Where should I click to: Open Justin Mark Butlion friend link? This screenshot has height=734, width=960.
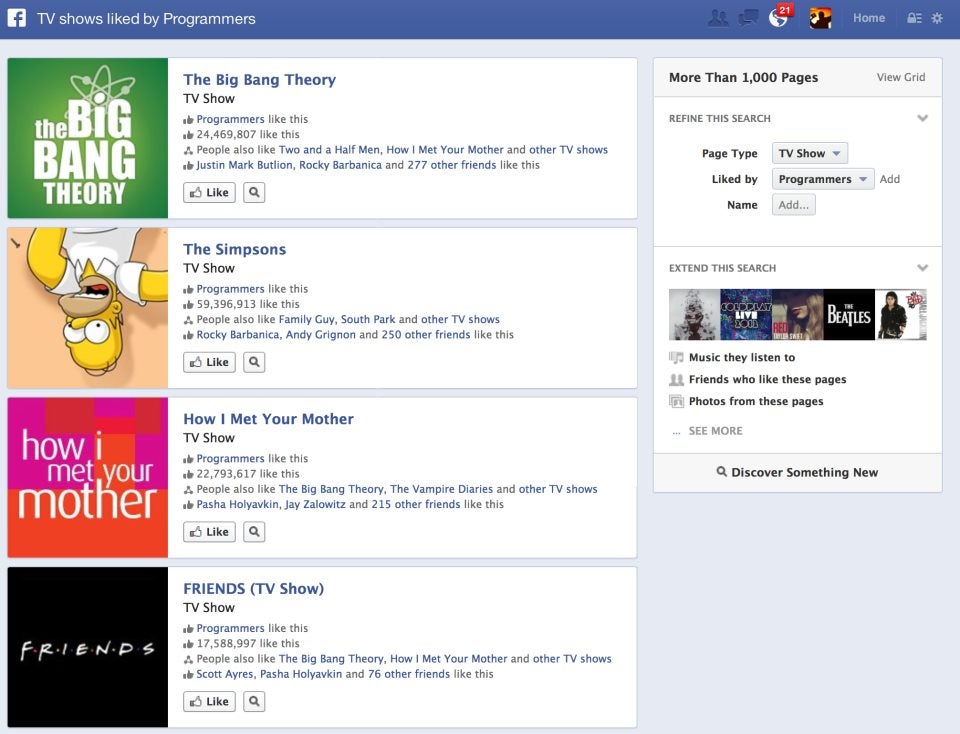pos(244,165)
